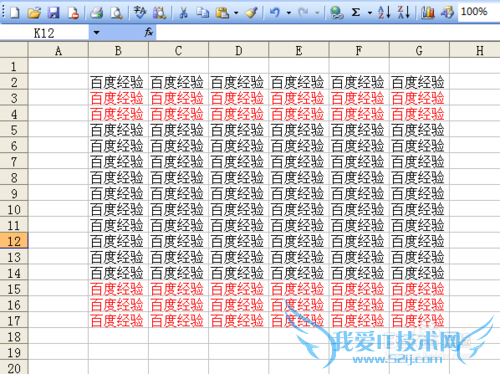
Task: Select 百度经验 in cell G6
Action: pyautogui.click(x=419, y=146)
